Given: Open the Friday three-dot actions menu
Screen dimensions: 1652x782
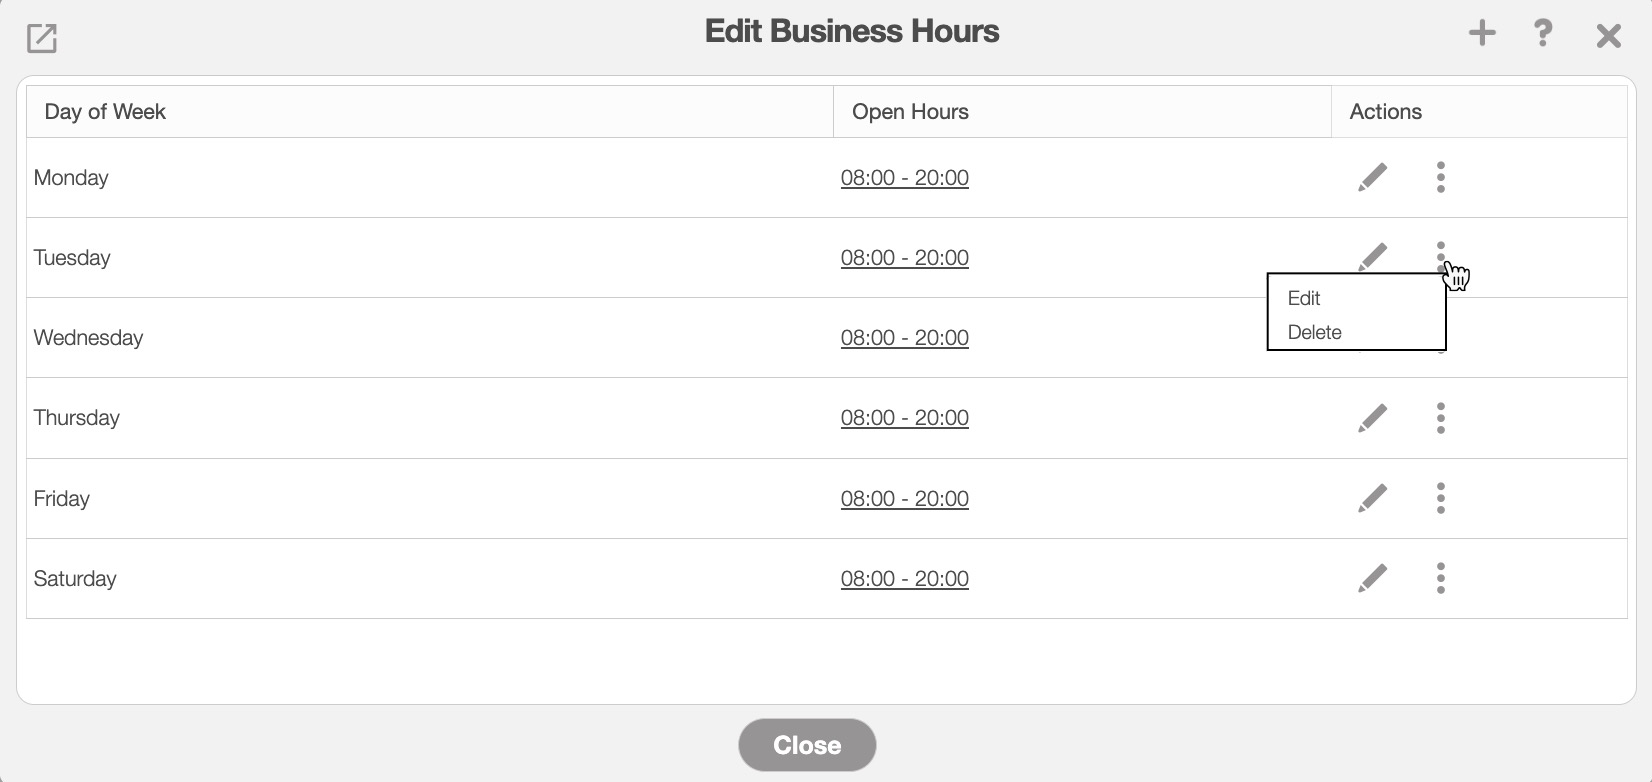Looking at the screenshot, I should (1440, 498).
